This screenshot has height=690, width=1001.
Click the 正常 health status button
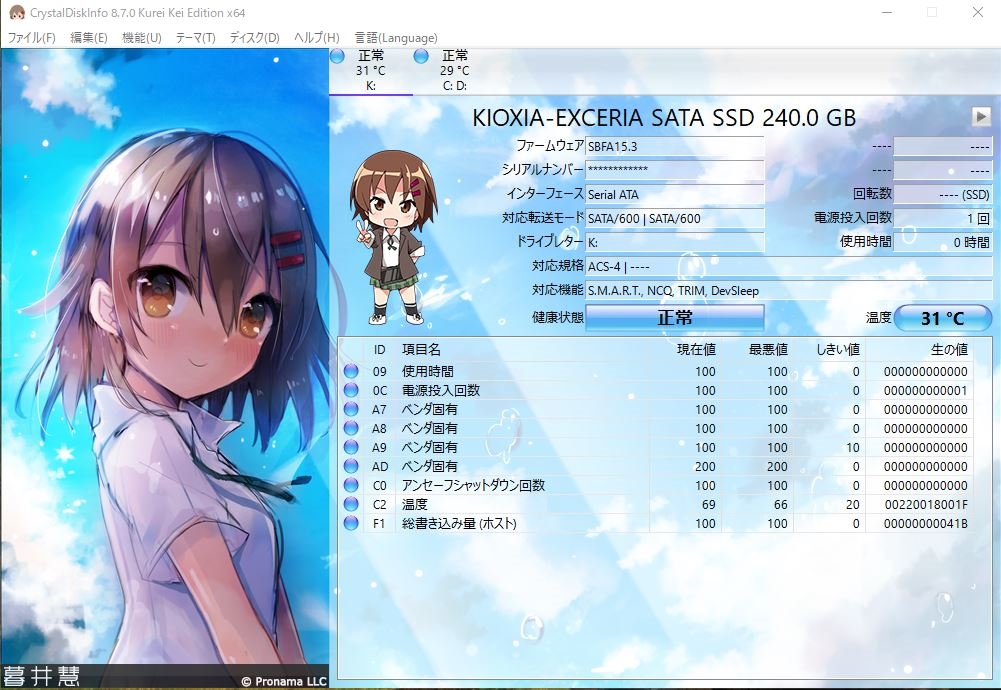coord(675,317)
